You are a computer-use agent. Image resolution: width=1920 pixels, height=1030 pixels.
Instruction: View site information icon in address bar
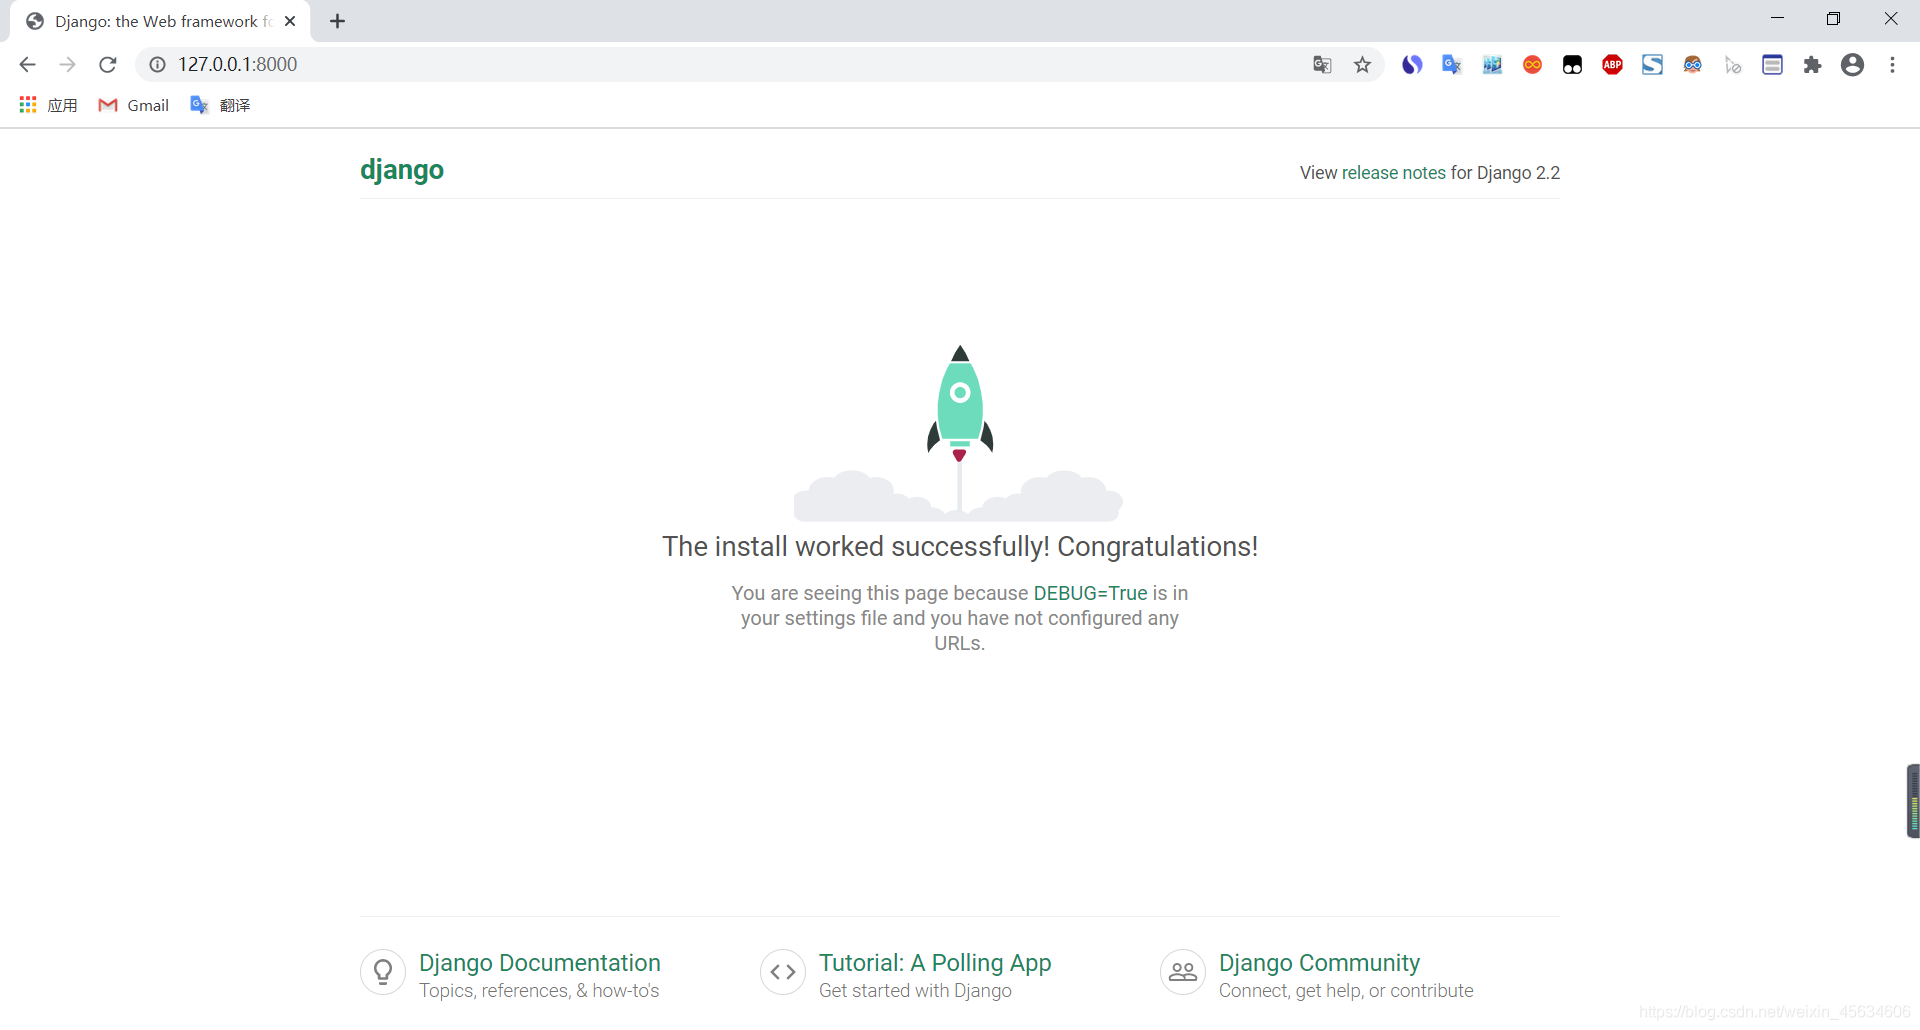[x=157, y=65]
